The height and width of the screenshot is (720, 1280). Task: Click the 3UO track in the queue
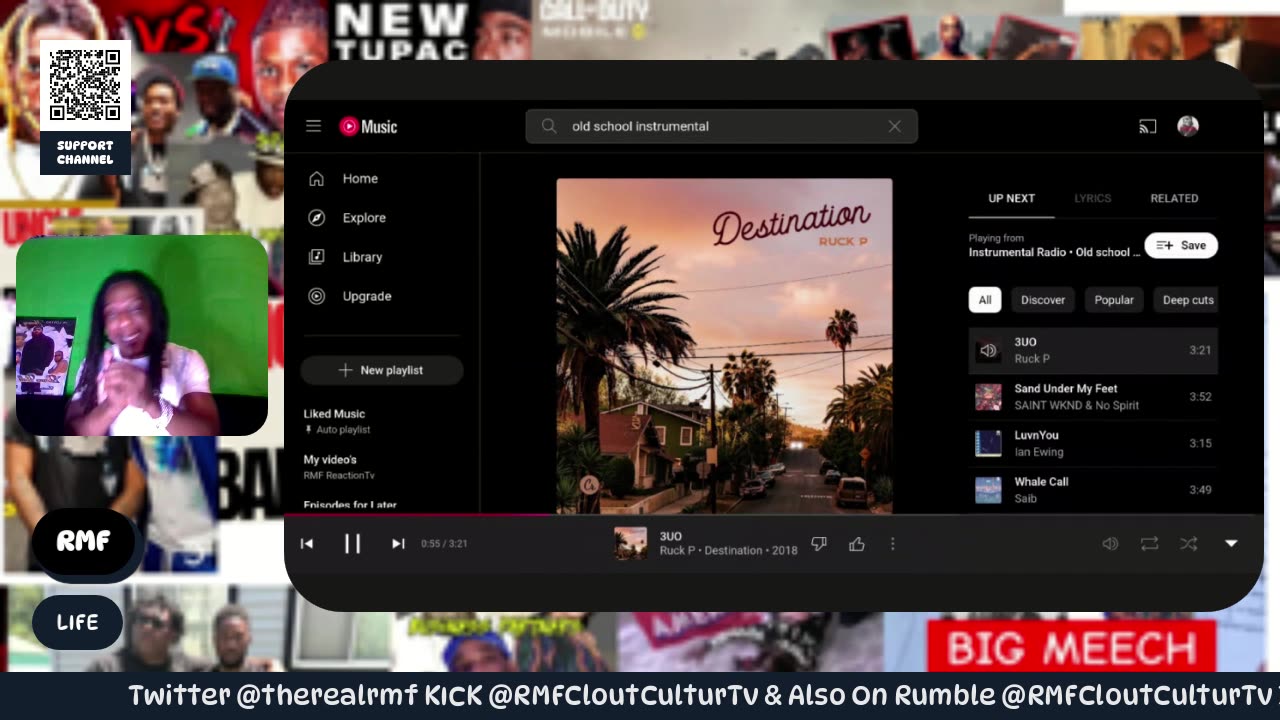(1093, 350)
